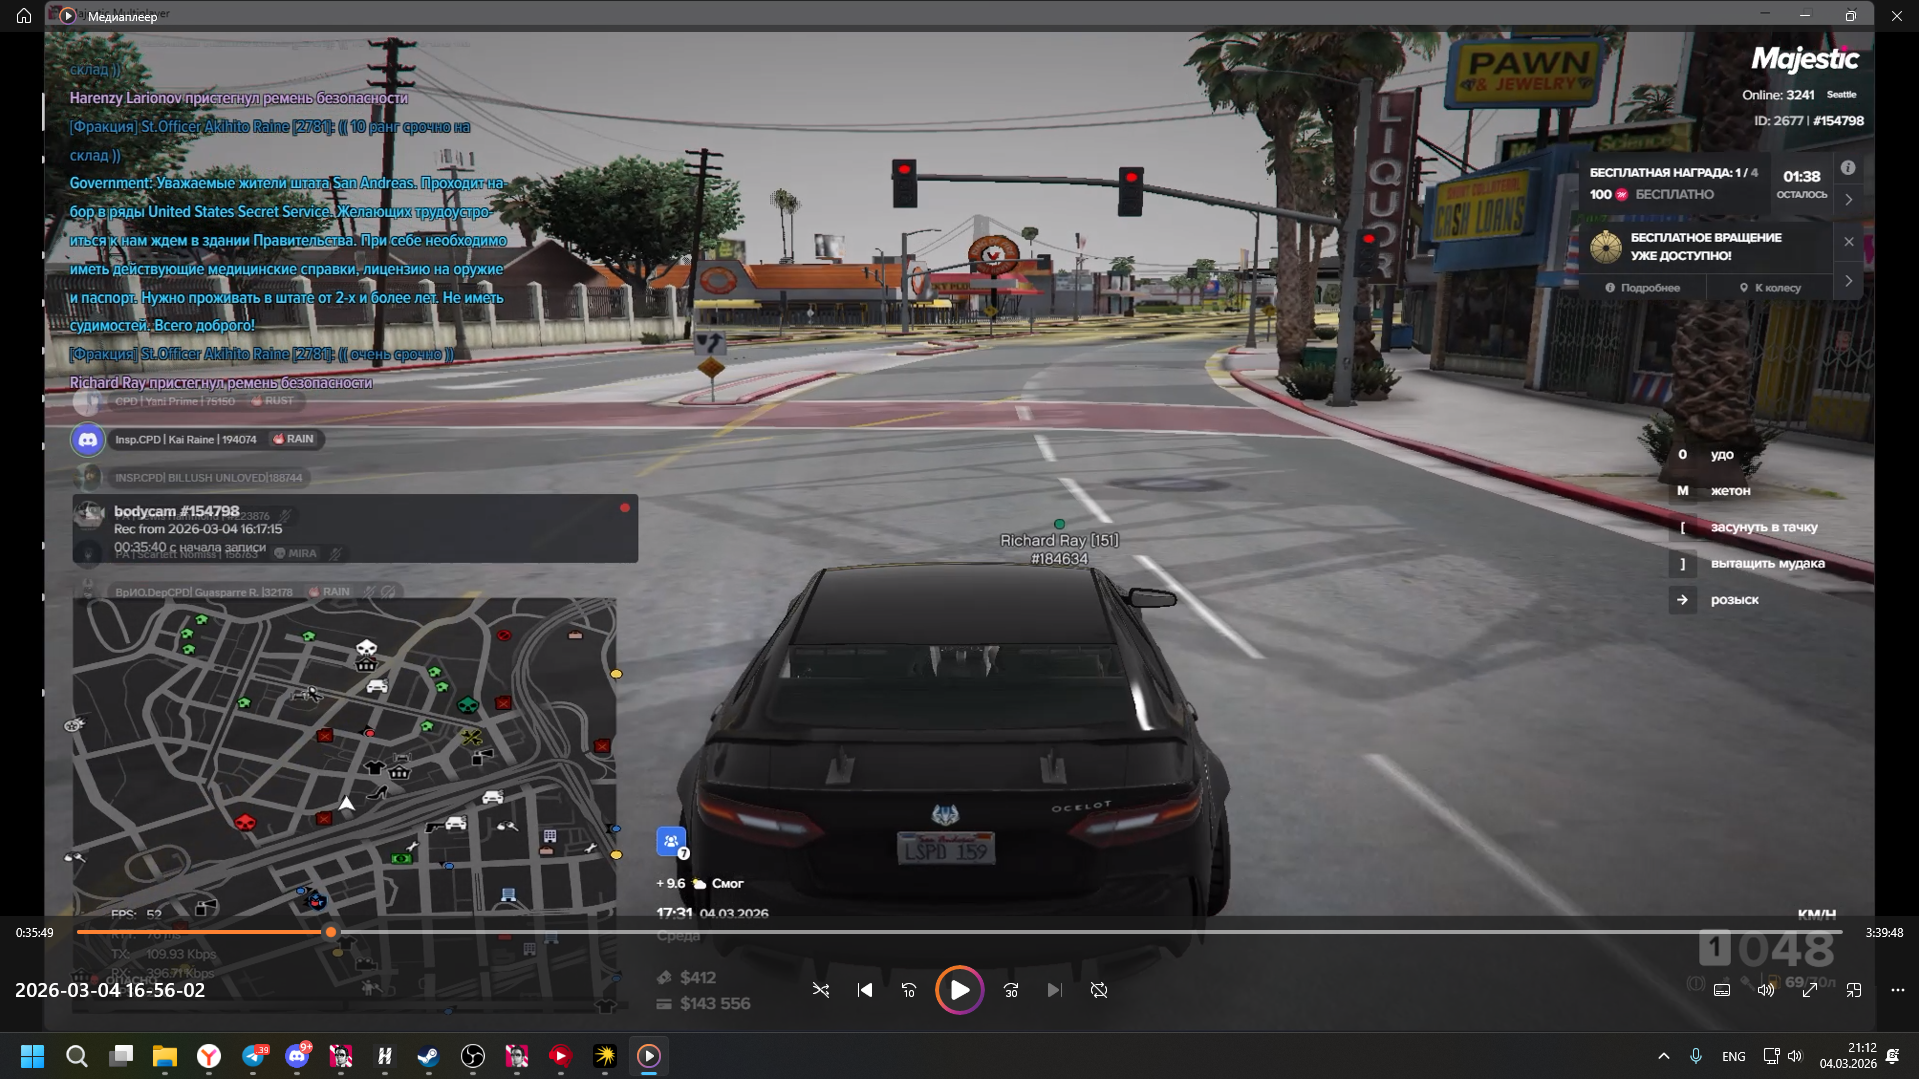Go to the media player home page
The height and width of the screenshot is (1079, 1919).
(x=24, y=16)
